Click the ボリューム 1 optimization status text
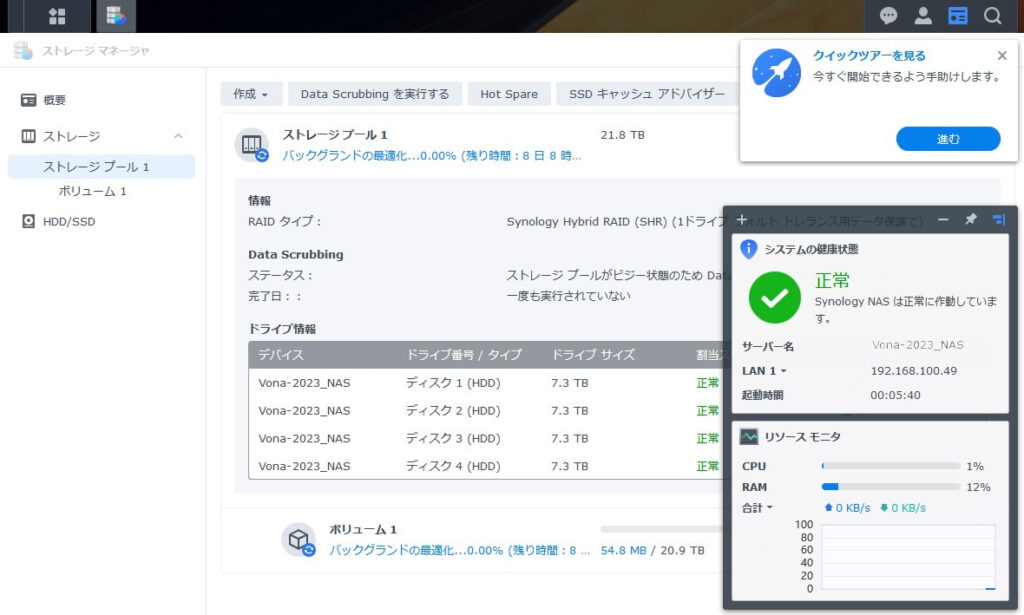1024x615 pixels. pos(459,550)
